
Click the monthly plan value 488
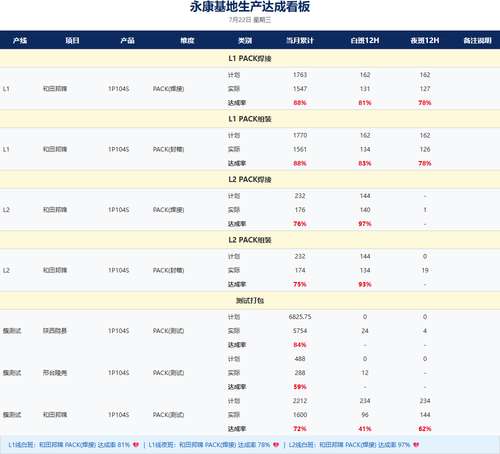300,359
